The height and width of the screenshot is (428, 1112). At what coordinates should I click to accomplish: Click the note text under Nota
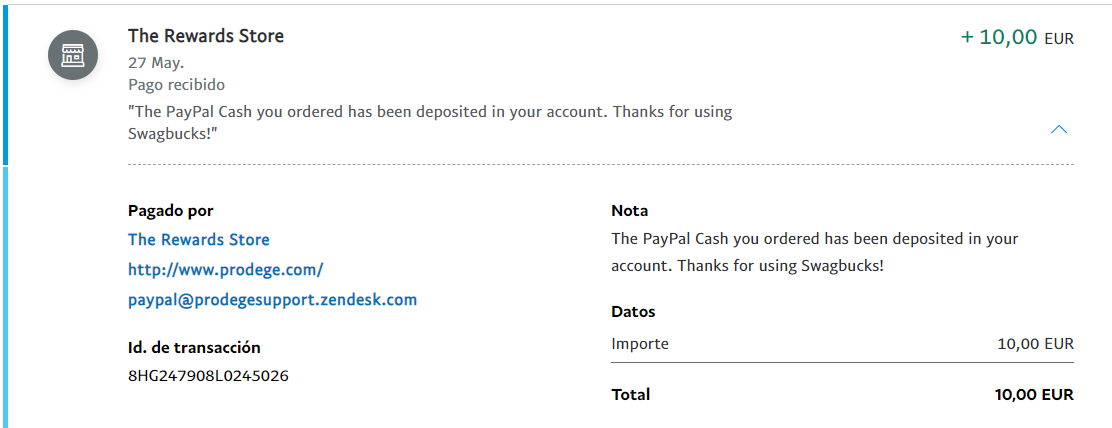pos(815,253)
